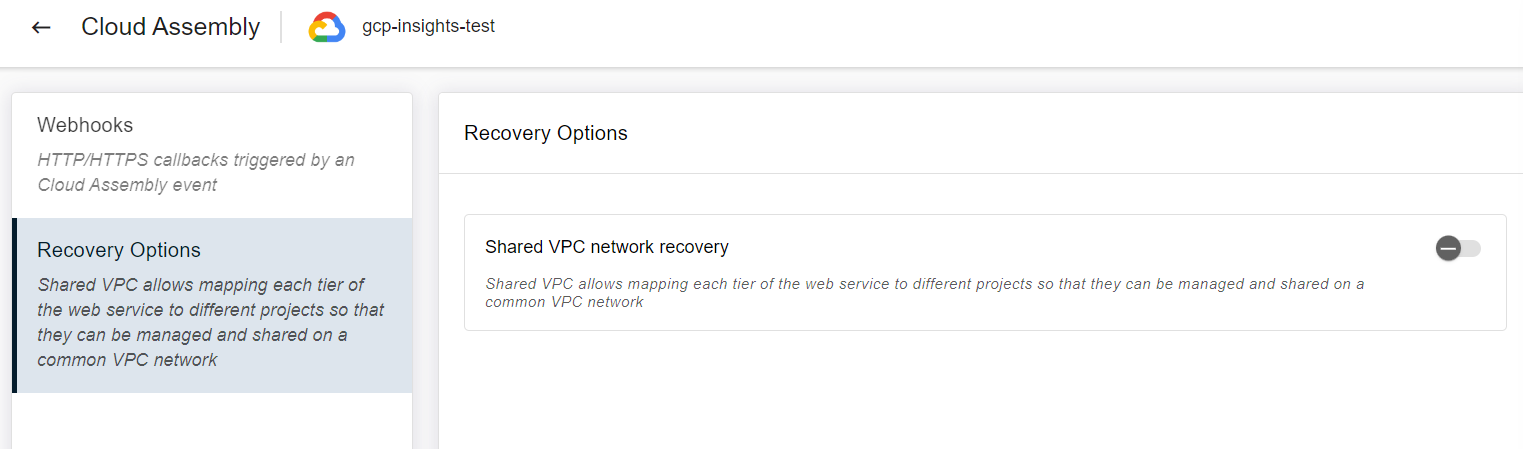The width and height of the screenshot is (1523, 449).
Task: Click the sidebar Recovery Options description text
Action: (210, 322)
